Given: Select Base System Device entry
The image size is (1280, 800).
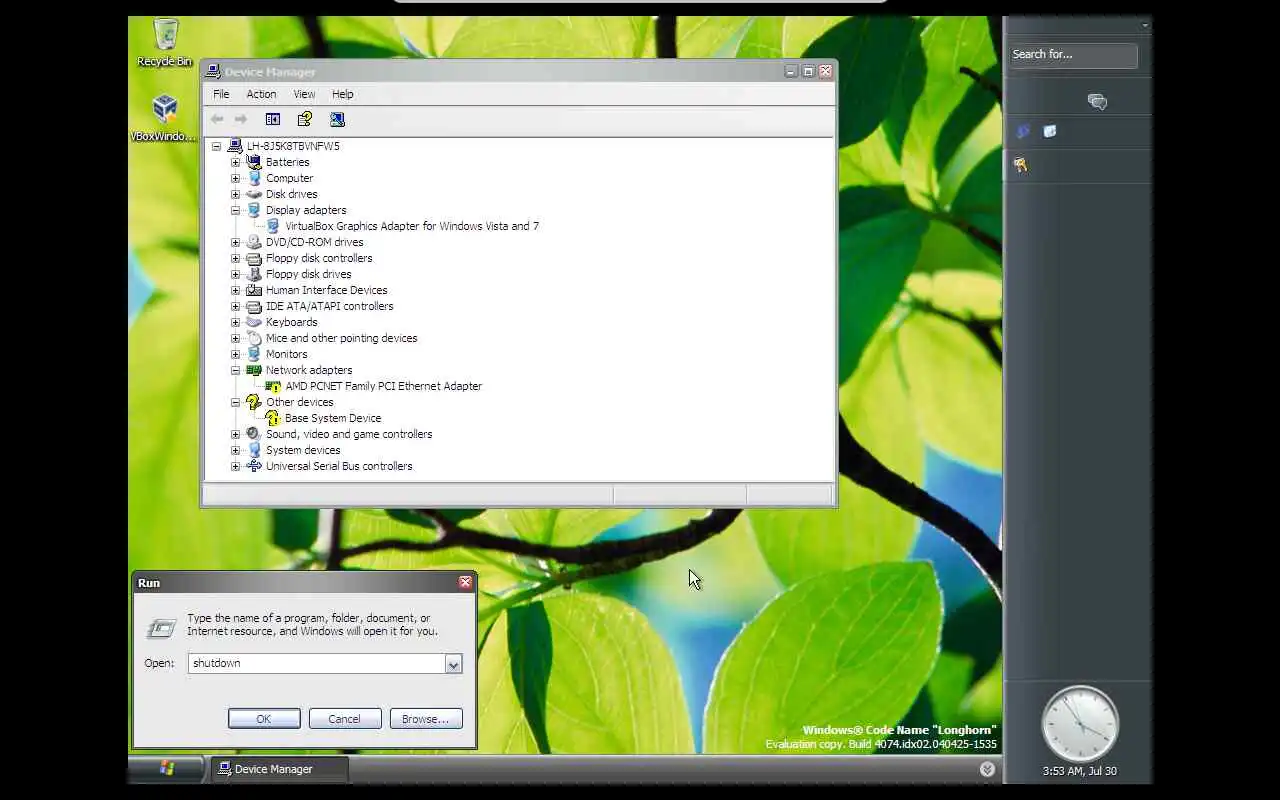Looking at the screenshot, I should pyautogui.click(x=333, y=418).
